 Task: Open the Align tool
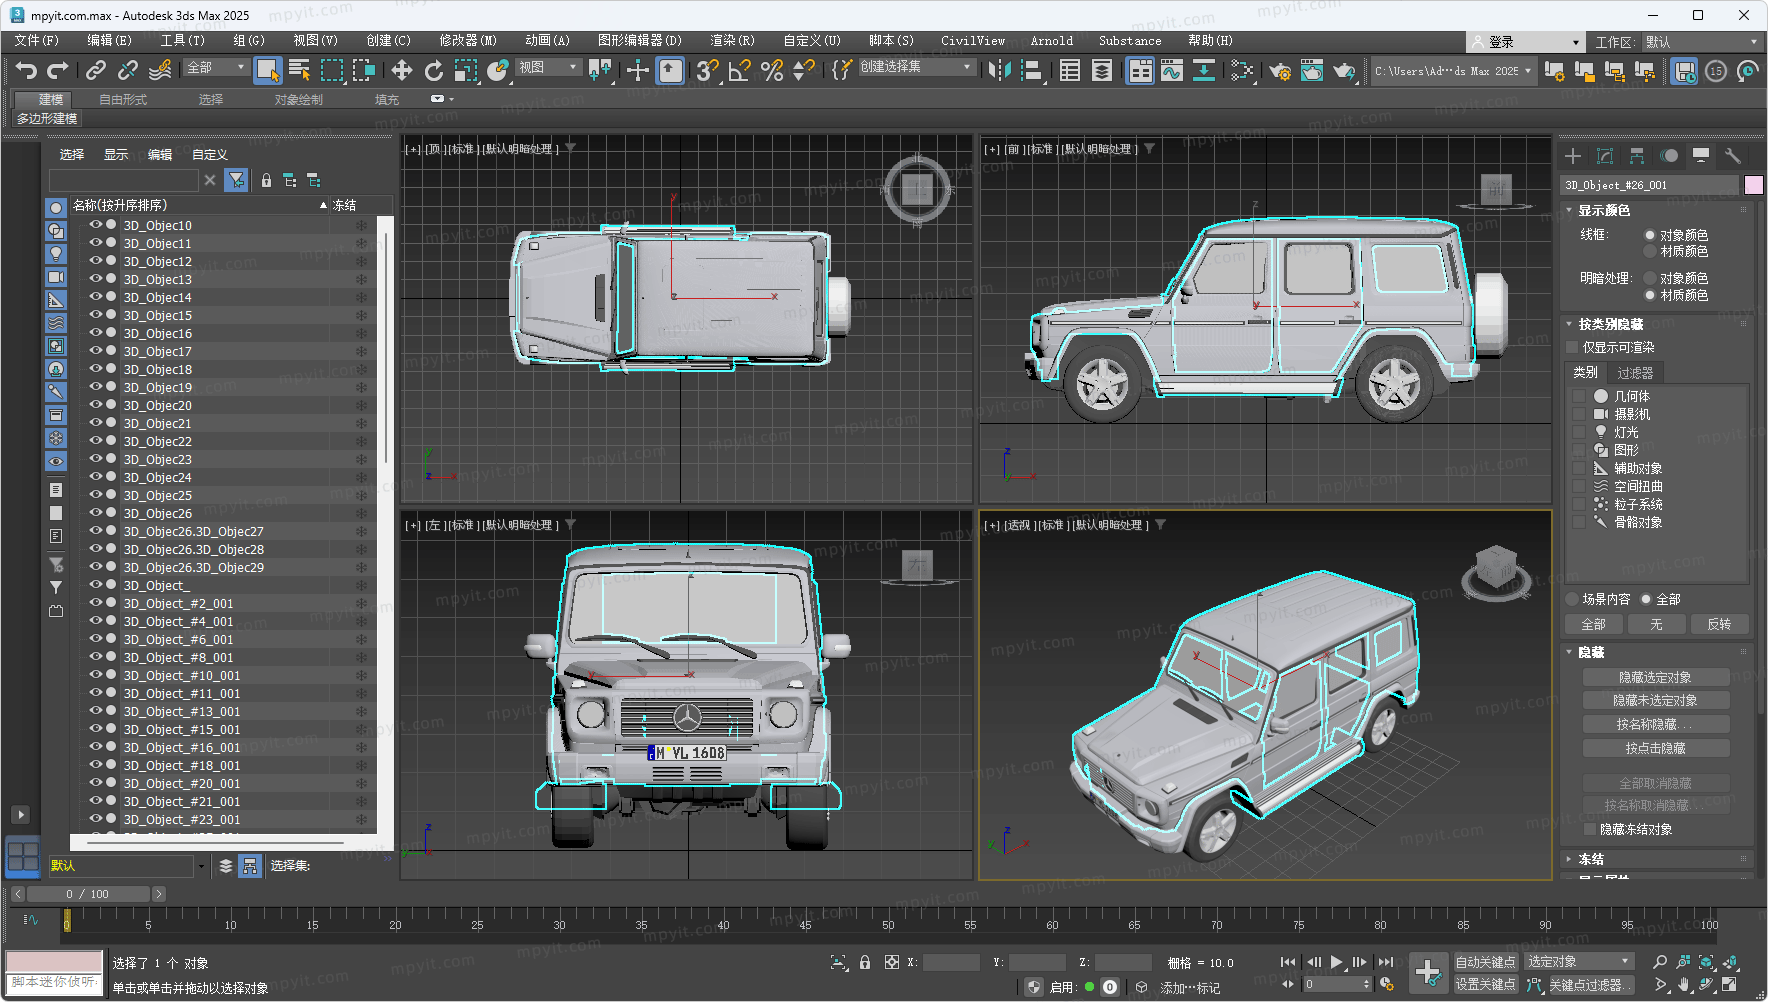click(1032, 70)
